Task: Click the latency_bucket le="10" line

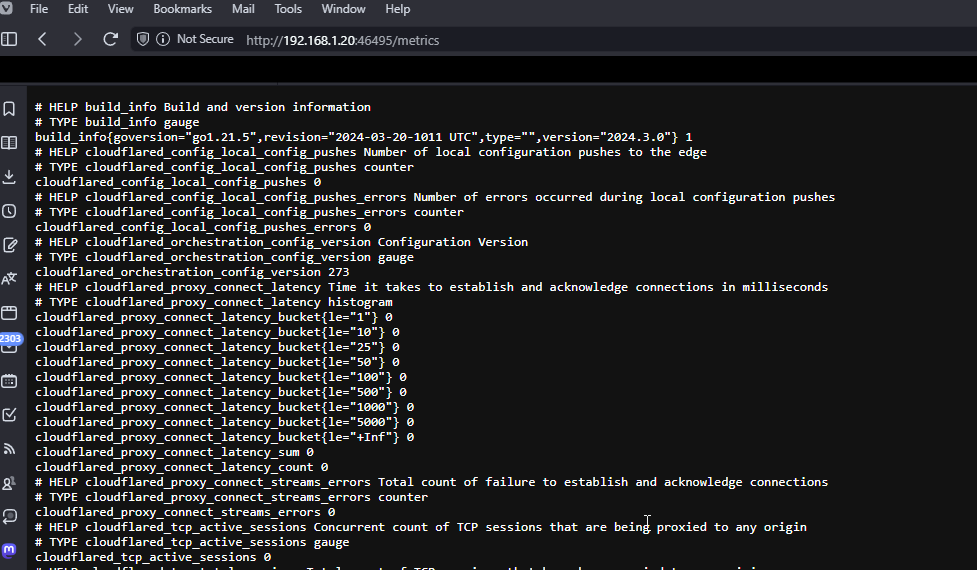Action: [x=217, y=332]
